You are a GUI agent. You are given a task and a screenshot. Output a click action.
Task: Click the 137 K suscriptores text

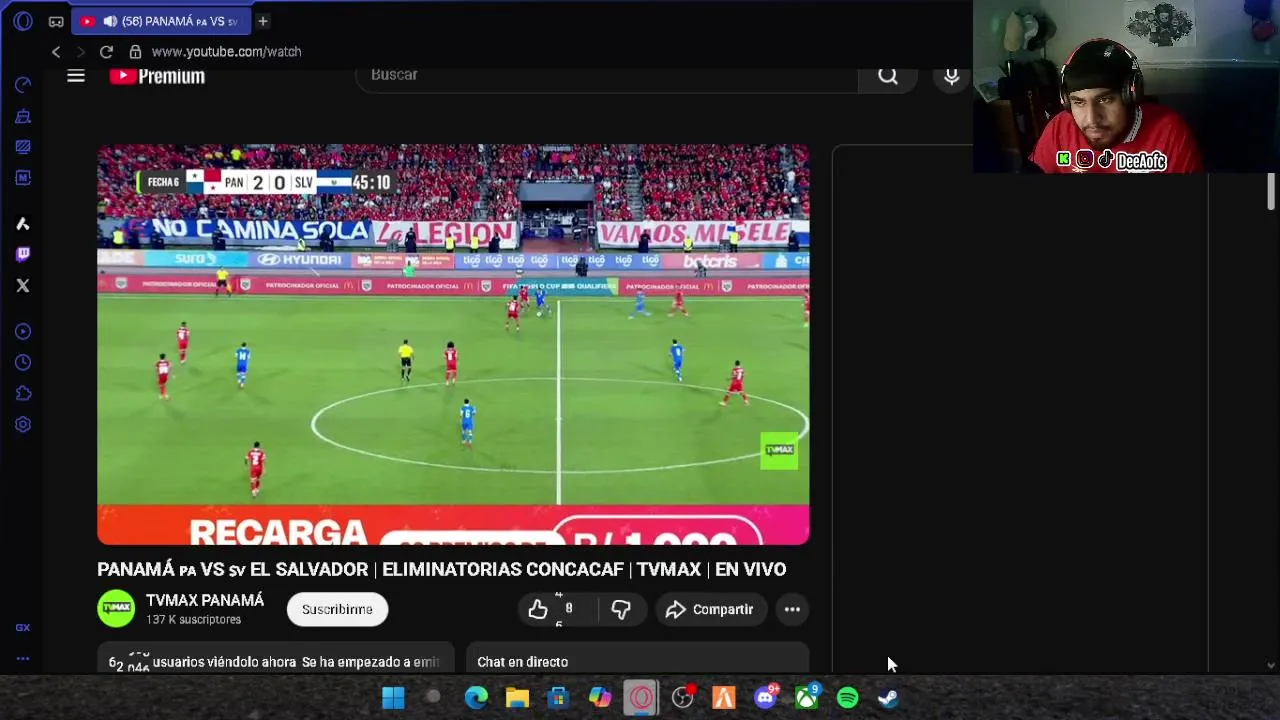click(x=193, y=620)
